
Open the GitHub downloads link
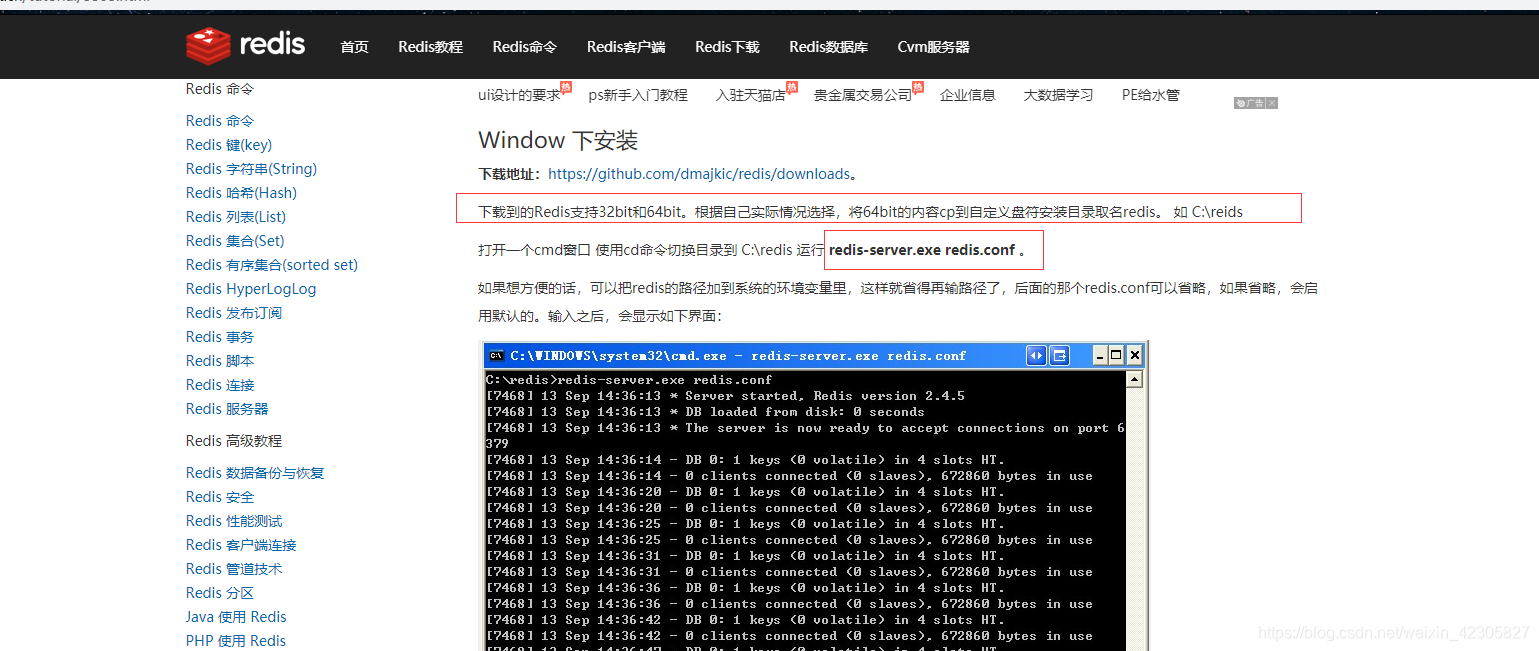[x=699, y=174]
